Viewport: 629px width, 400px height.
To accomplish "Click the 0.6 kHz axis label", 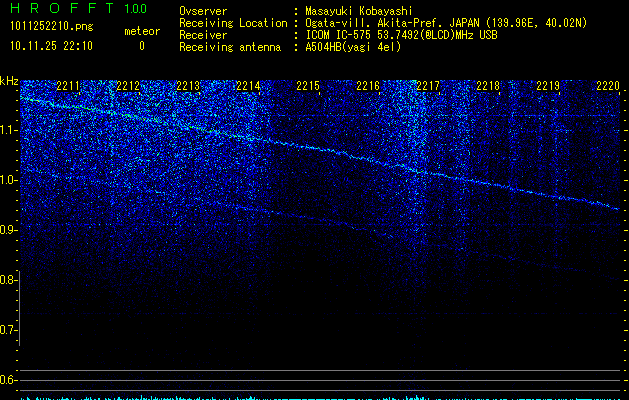I will pyautogui.click(x=8, y=380).
